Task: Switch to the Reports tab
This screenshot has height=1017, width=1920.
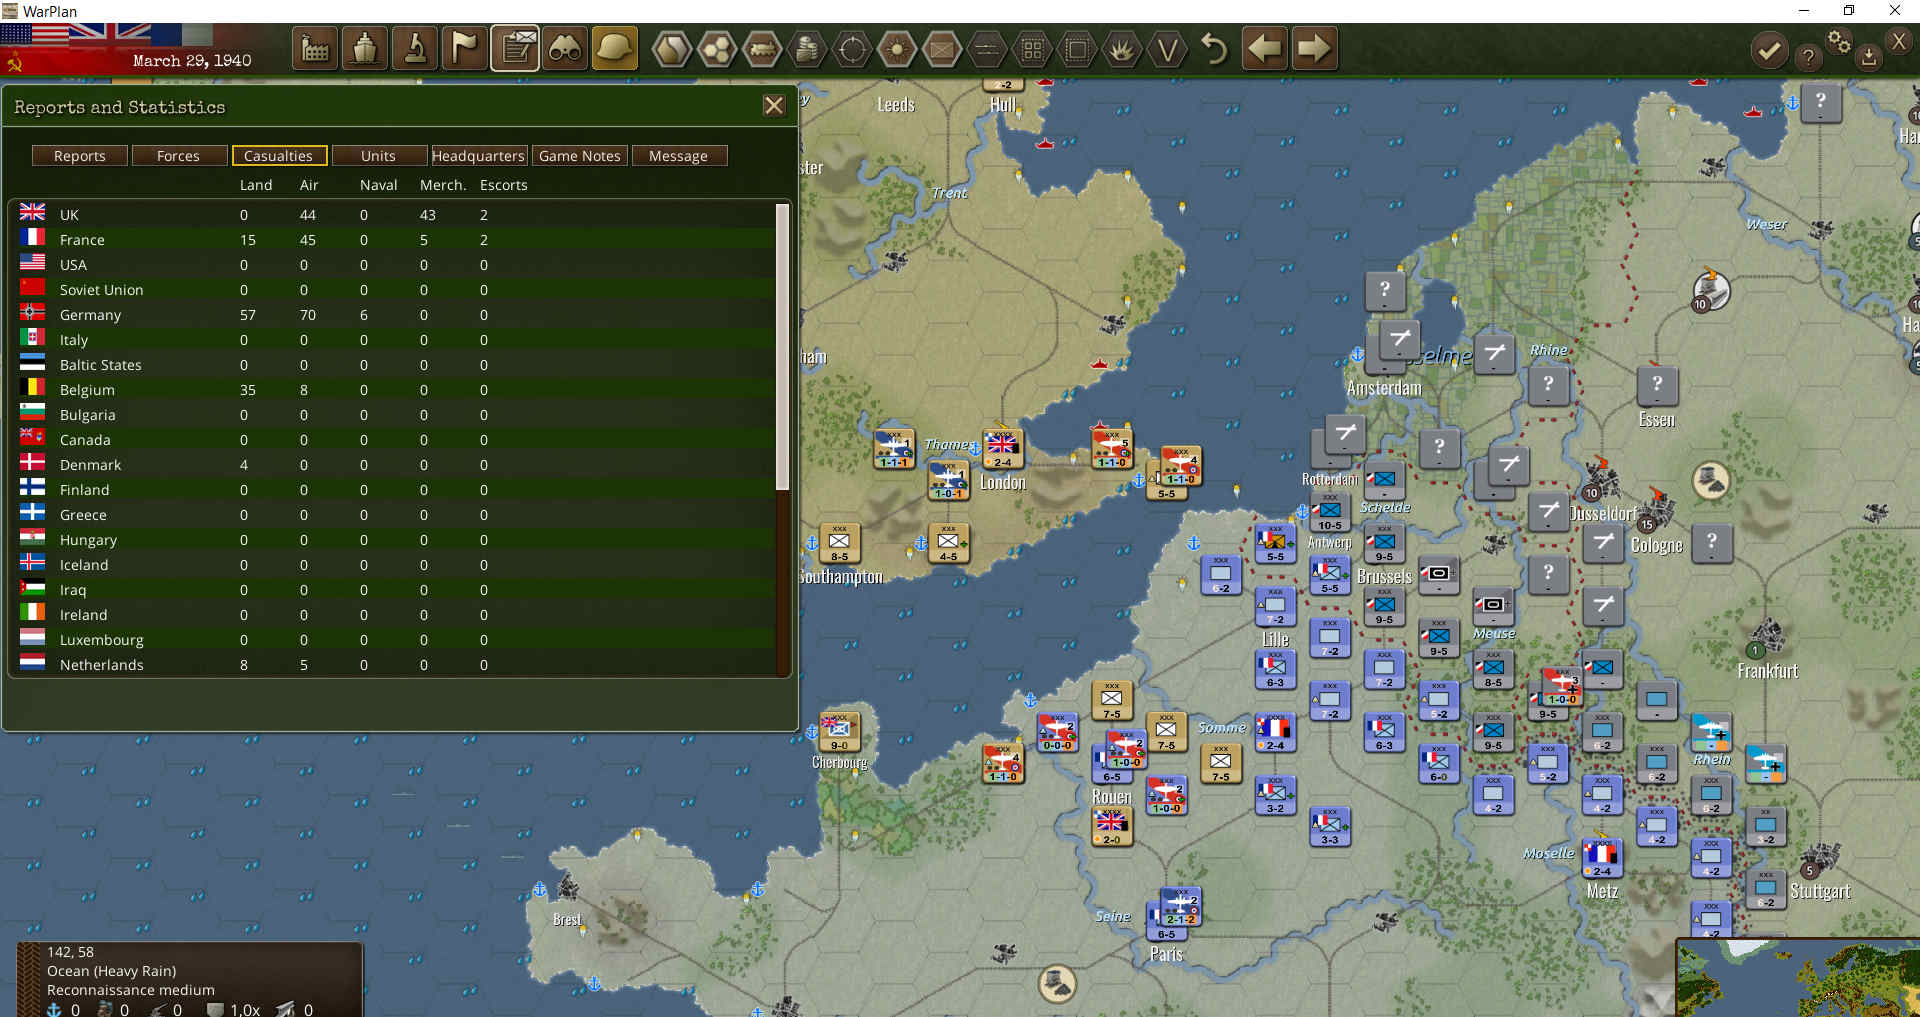Action: coord(80,156)
